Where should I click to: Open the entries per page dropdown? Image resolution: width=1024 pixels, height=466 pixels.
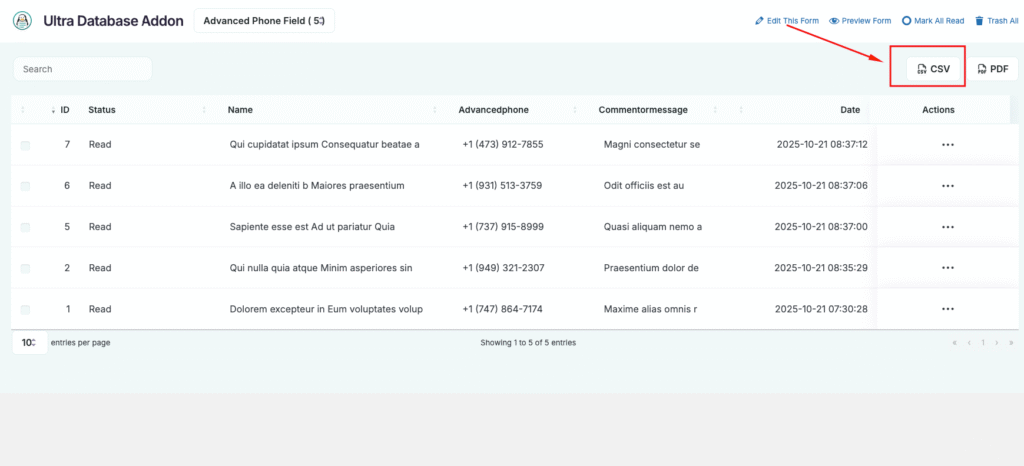[x=29, y=343]
